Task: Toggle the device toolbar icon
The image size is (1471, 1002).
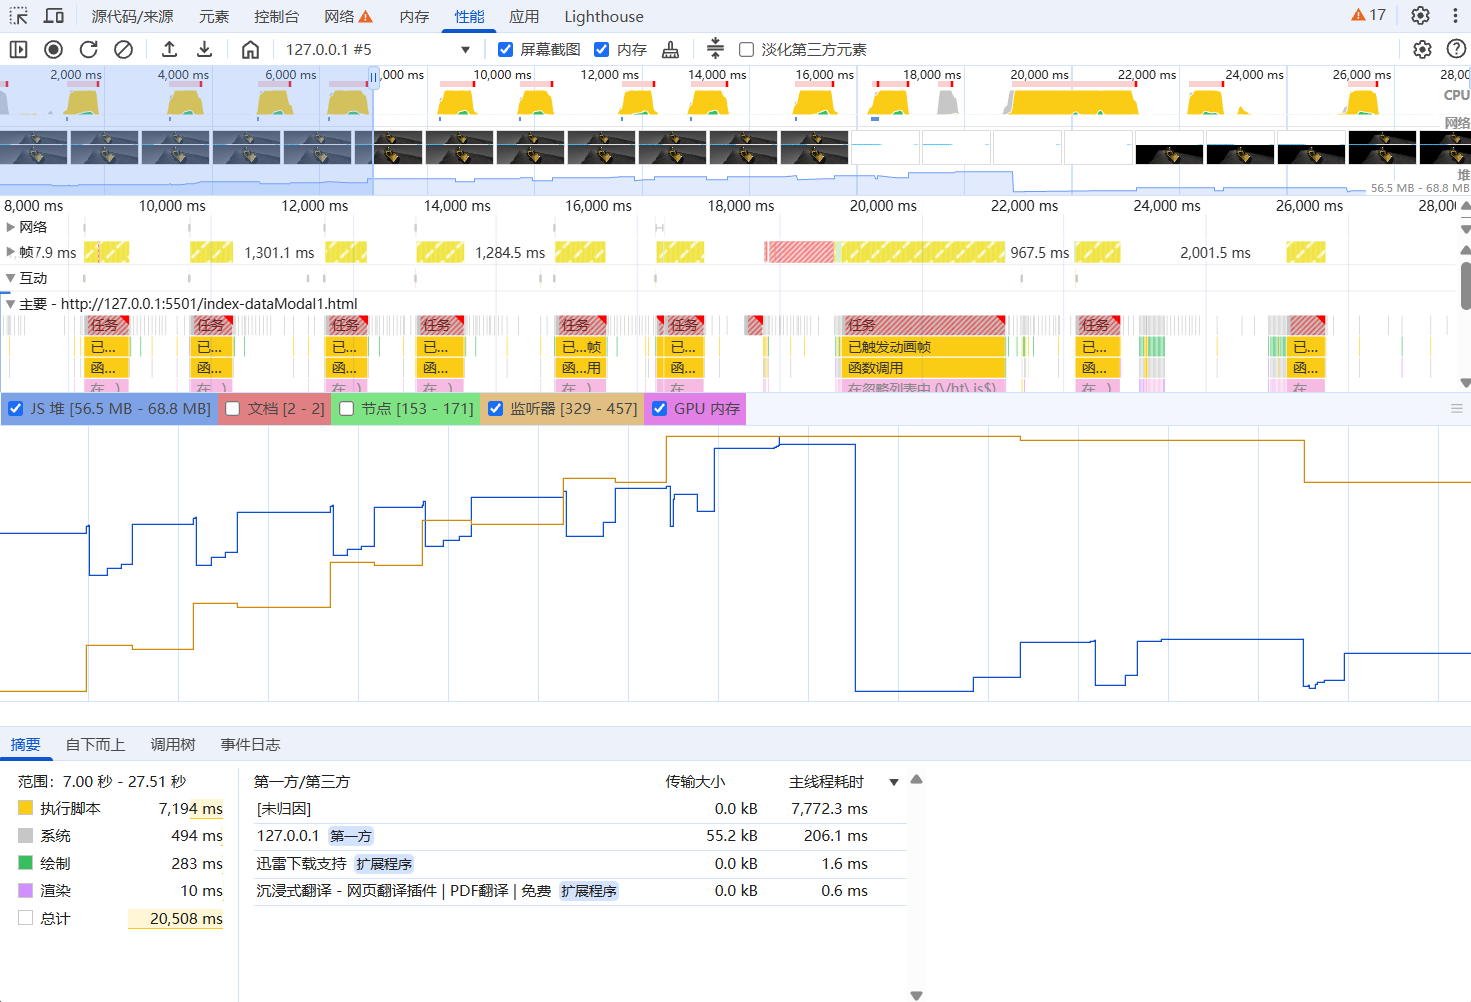Action: coord(54,16)
